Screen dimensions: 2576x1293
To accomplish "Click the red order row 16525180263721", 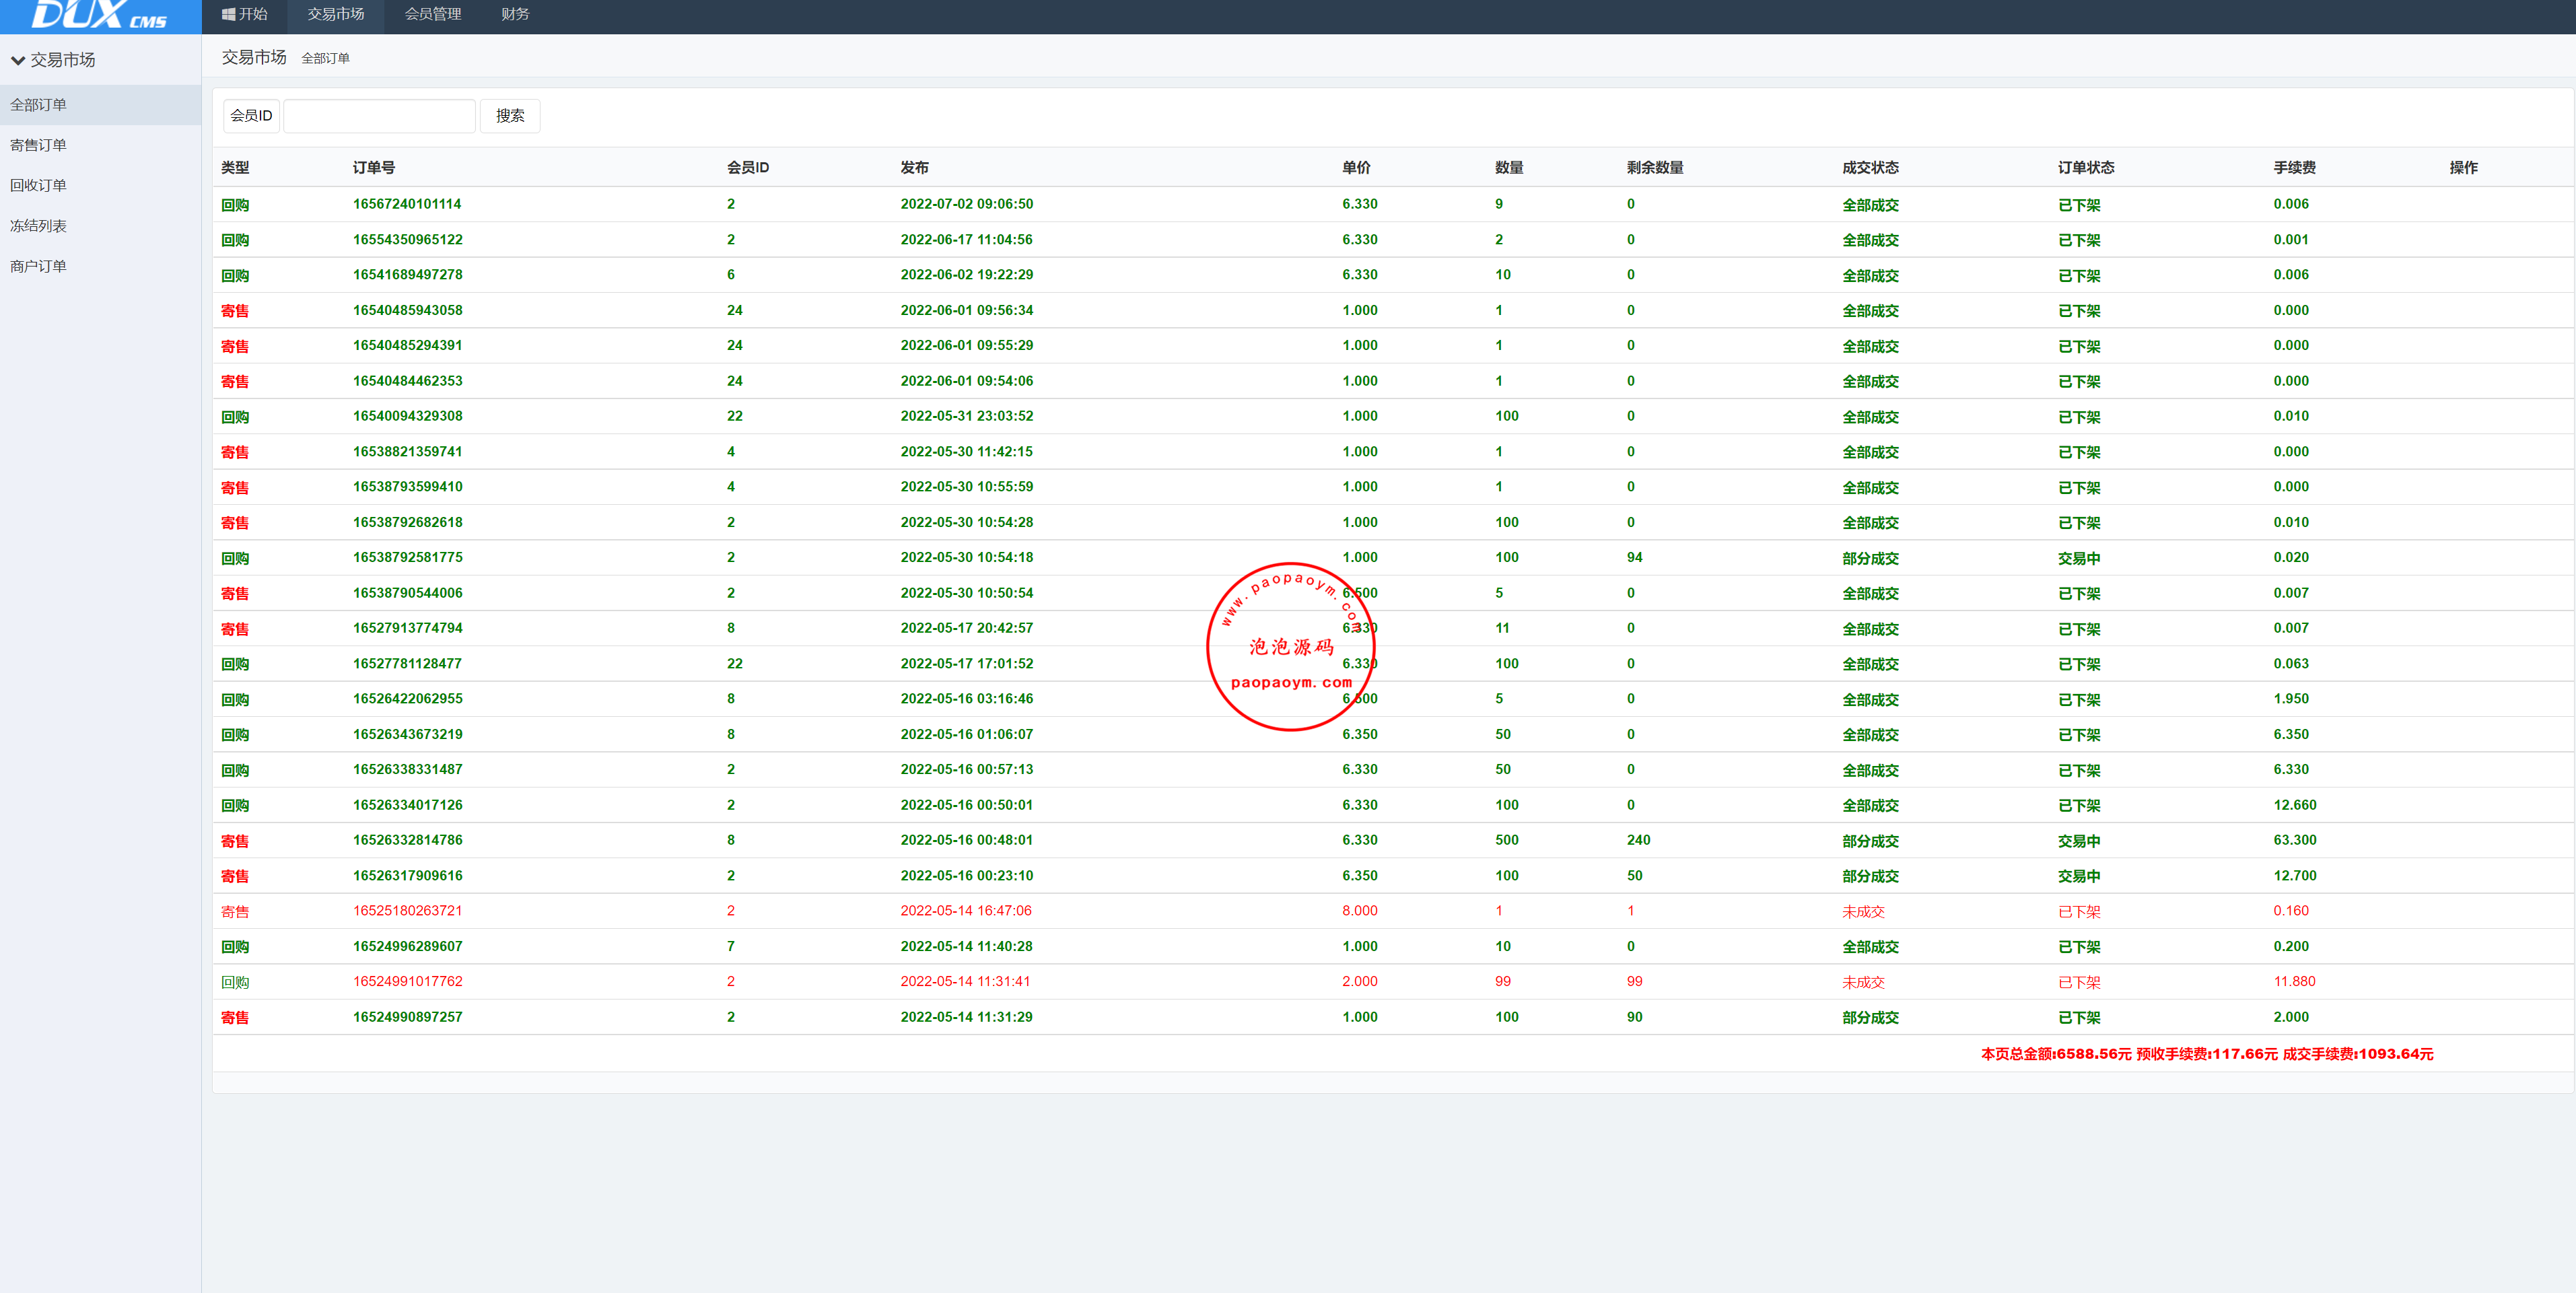I will click(x=406, y=911).
